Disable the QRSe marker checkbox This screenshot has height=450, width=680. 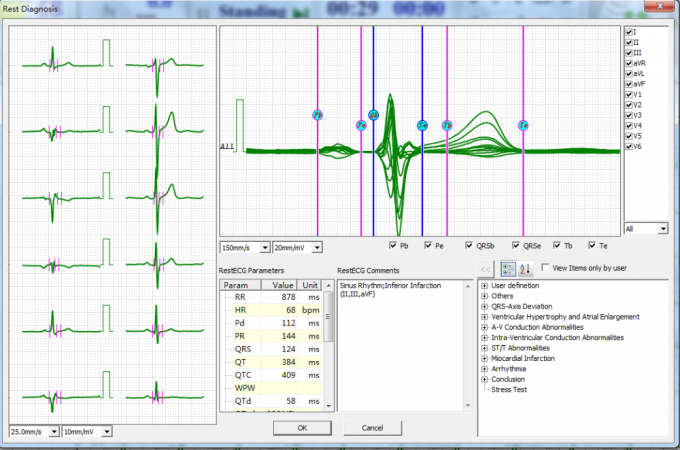[x=516, y=245]
